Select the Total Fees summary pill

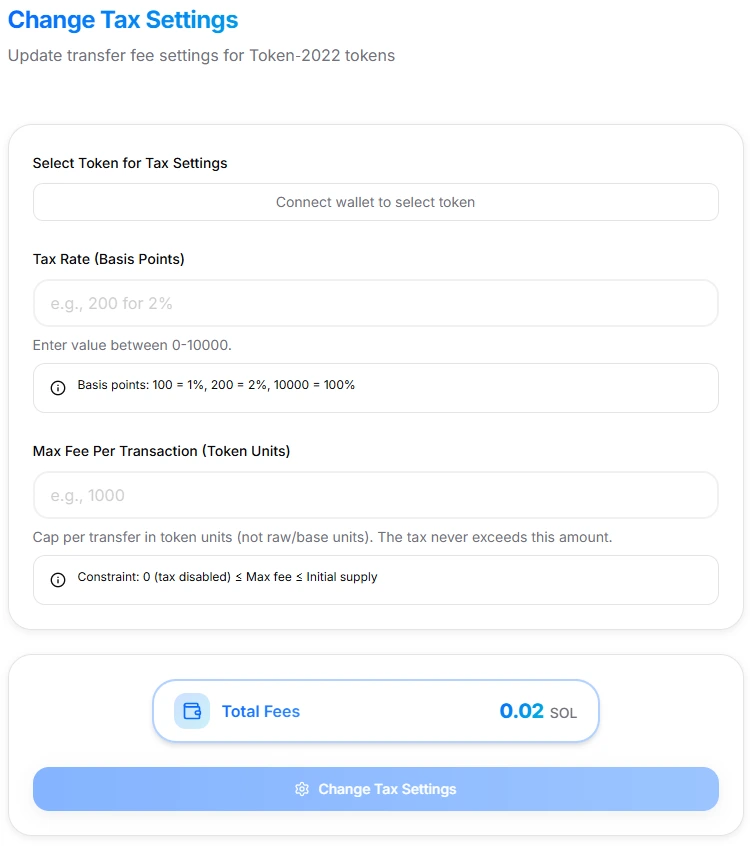[x=375, y=711]
